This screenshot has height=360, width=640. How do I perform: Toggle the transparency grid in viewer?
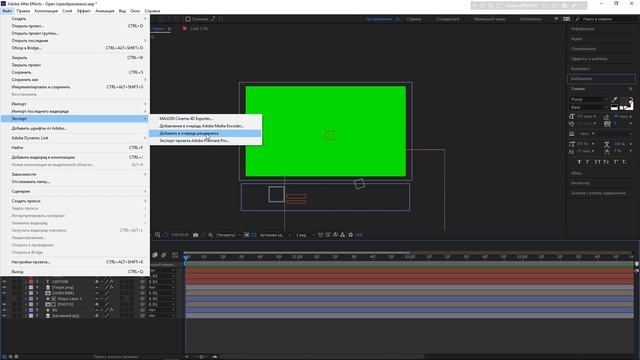[254, 235]
